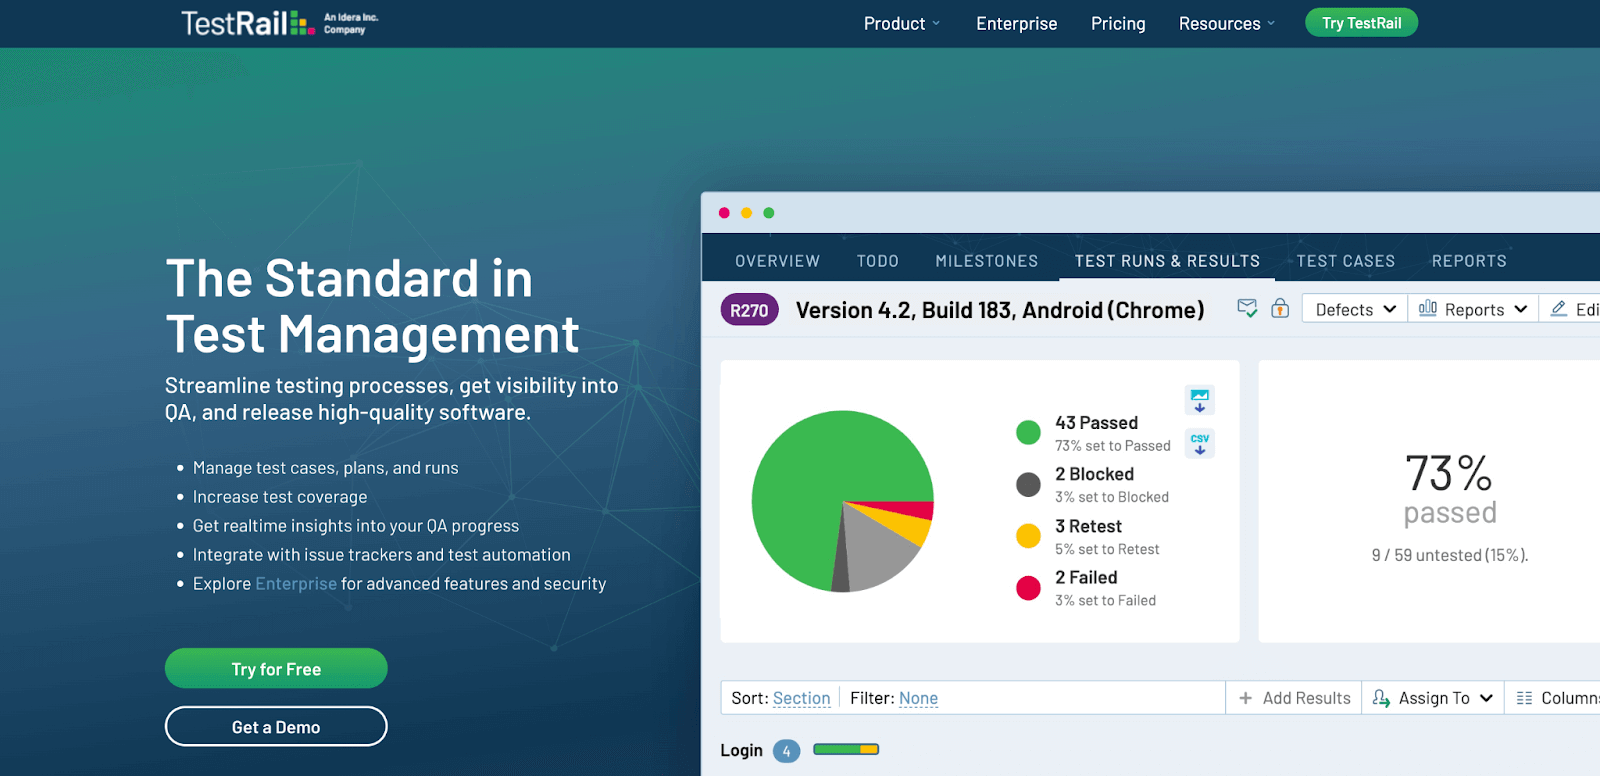
Task: Download the chart as an image
Action: pos(1200,401)
